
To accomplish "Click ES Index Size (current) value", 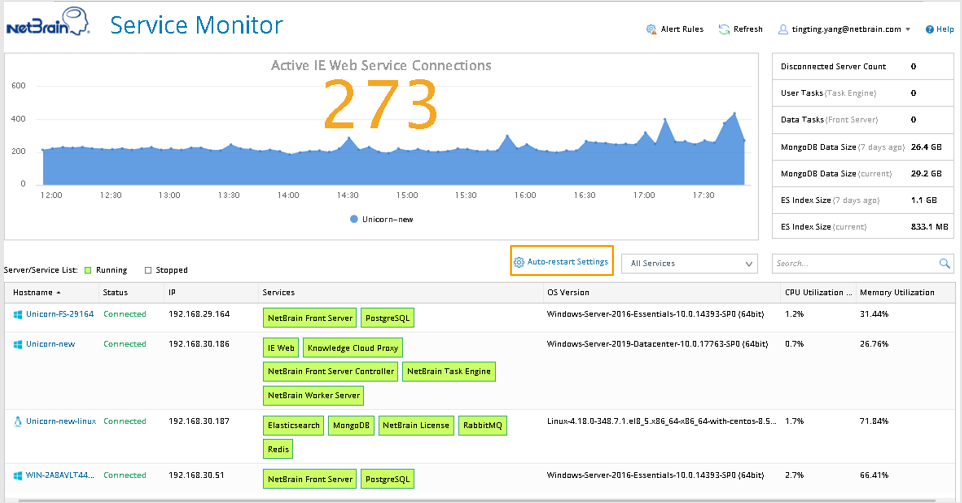I will click(929, 227).
